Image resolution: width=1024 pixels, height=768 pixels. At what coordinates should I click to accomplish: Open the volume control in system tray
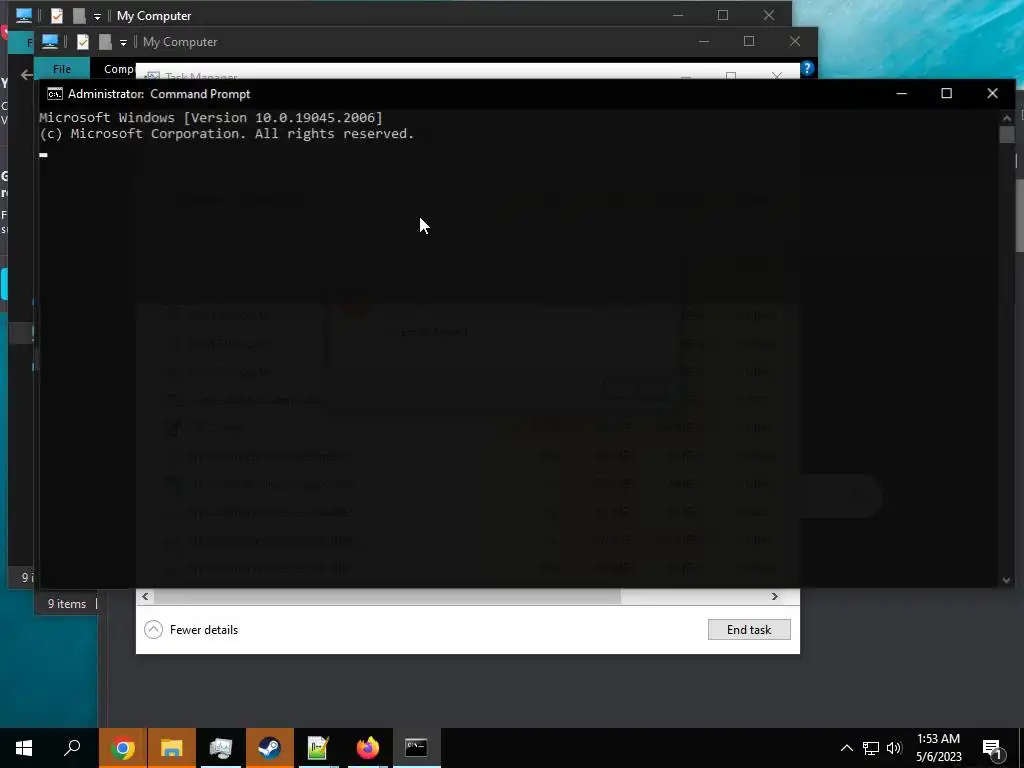click(894, 748)
